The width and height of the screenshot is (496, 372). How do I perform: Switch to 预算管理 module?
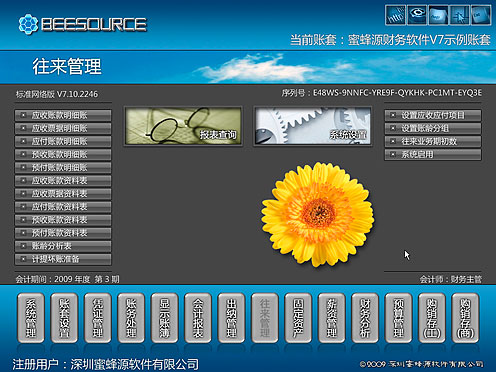[x=398, y=318]
